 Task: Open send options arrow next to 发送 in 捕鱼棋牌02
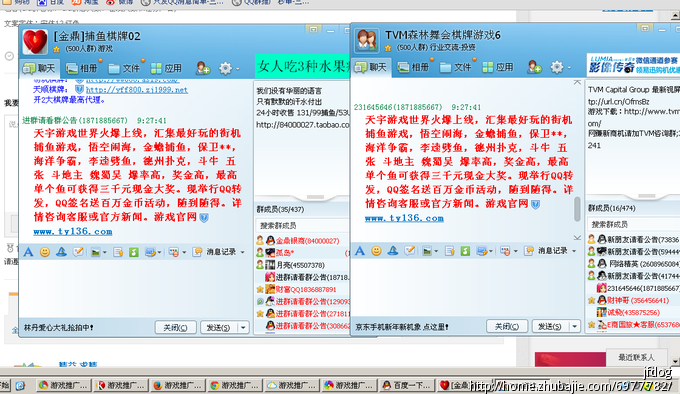(243, 328)
